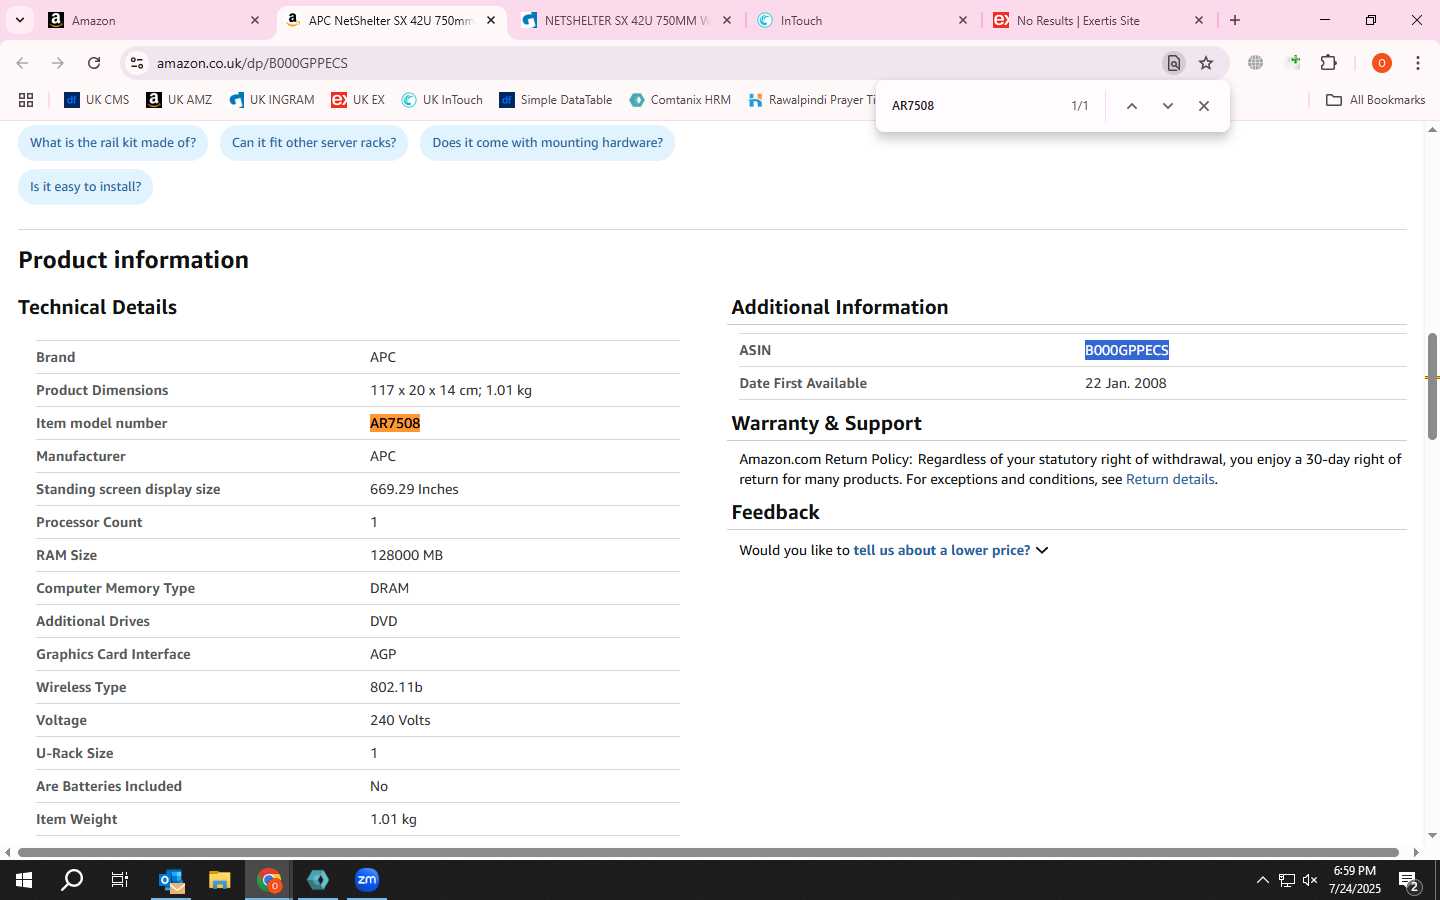
Task: Ask 'Is it easy to install?'
Action: point(85,187)
